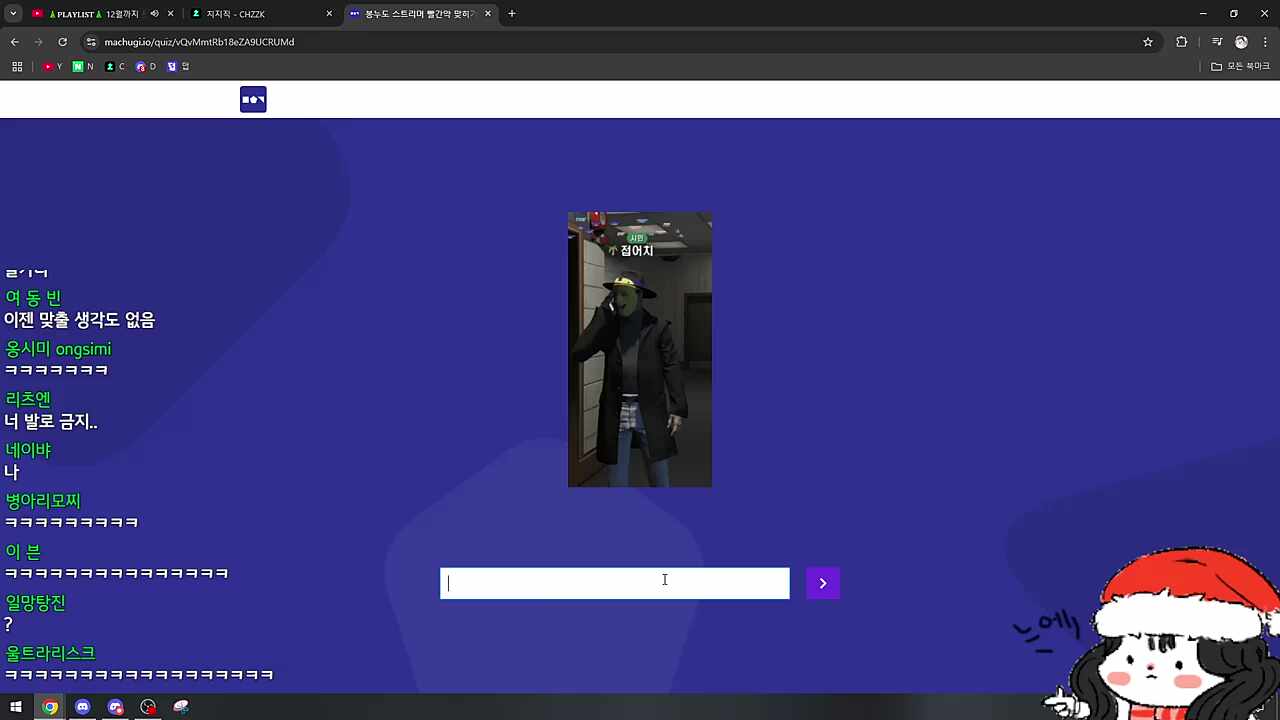Click the username 이 븐 in chat

point(23,552)
